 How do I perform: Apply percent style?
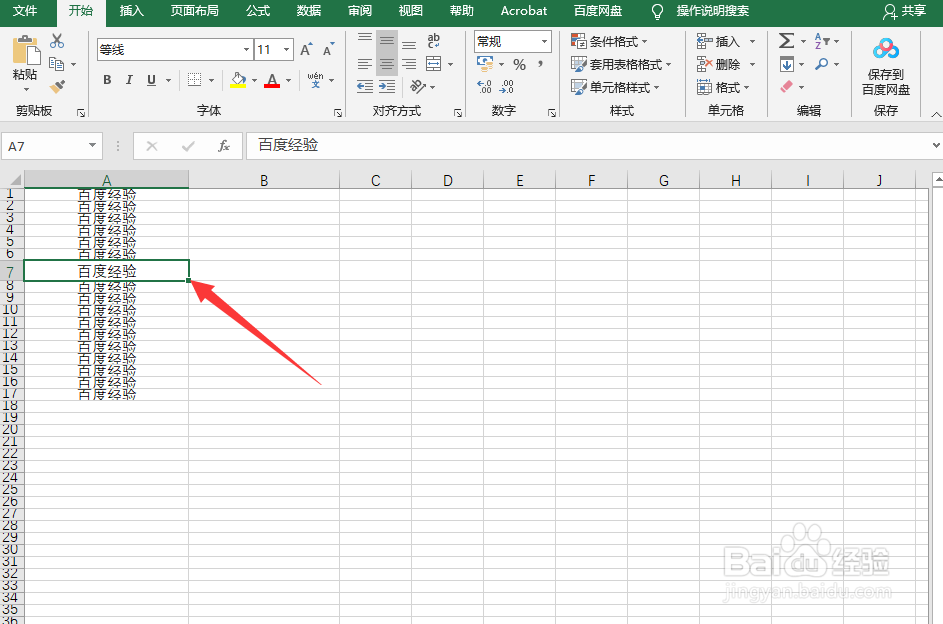(520, 64)
